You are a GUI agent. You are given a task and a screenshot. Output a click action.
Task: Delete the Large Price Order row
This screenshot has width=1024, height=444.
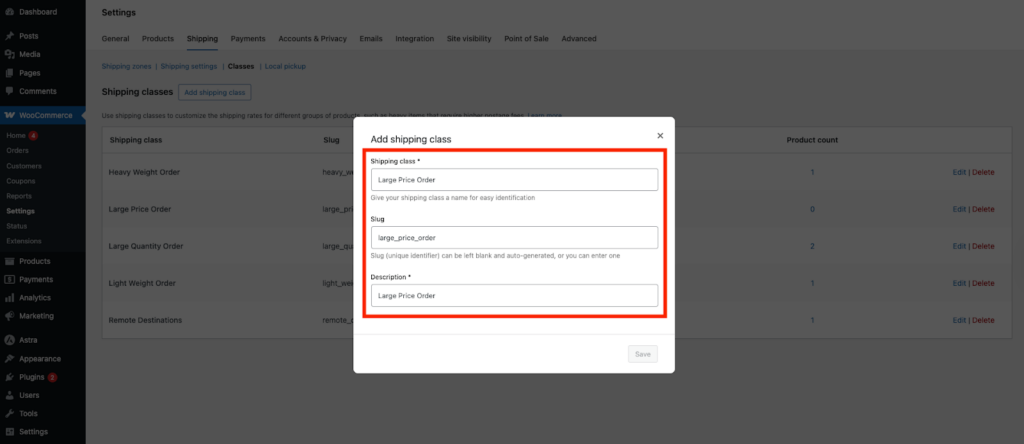[x=983, y=209]
